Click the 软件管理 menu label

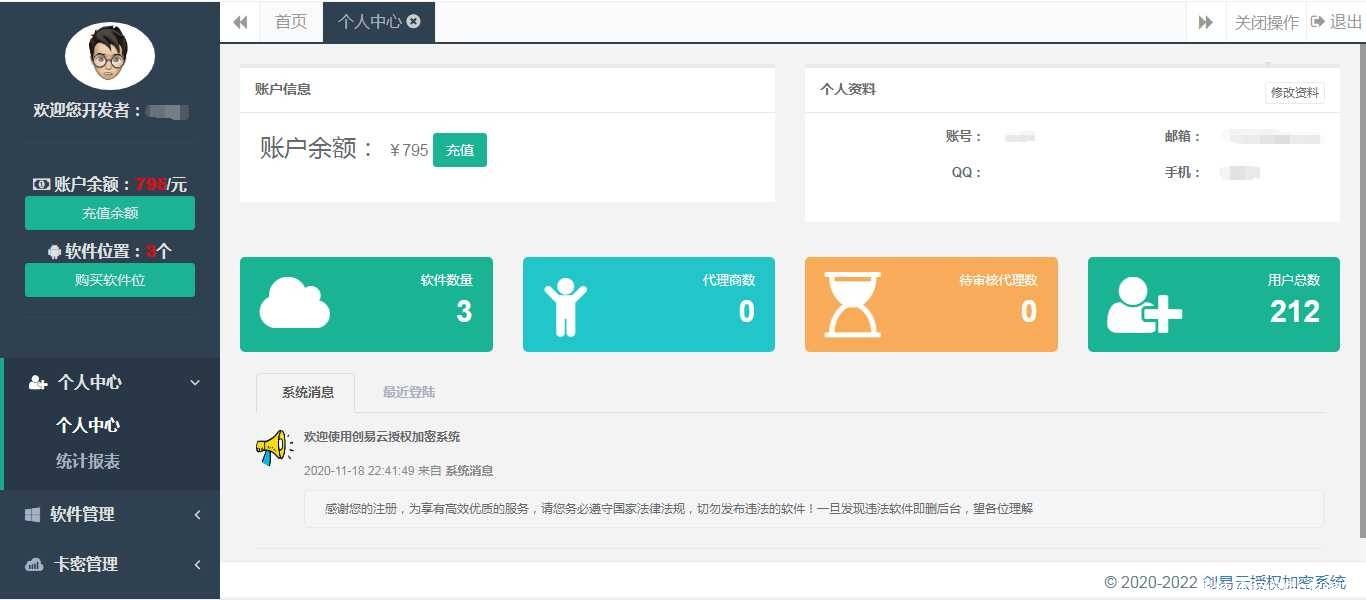[83, 514]
